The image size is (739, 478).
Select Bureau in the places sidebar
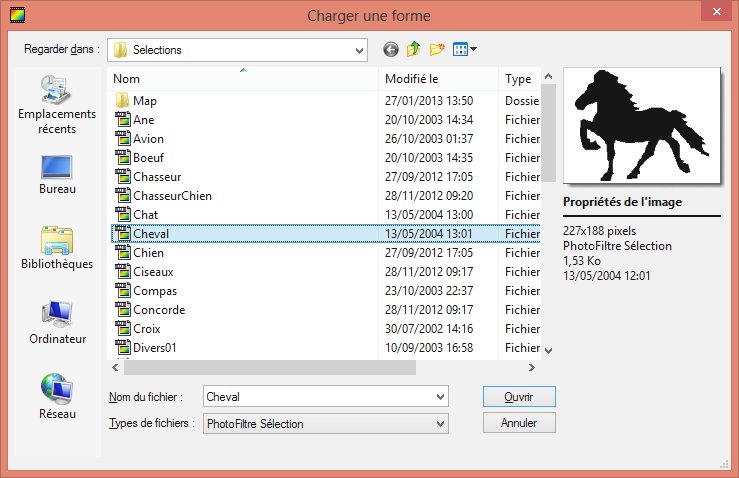coord(56,175)
